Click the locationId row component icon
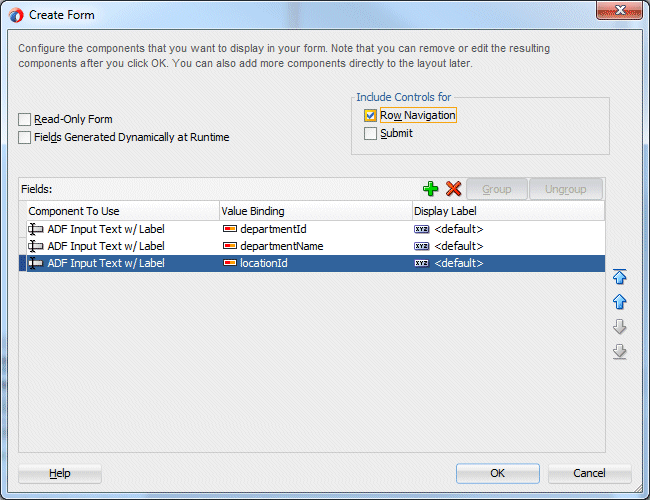This screenshot has width=650, height=500. (36, 263)
